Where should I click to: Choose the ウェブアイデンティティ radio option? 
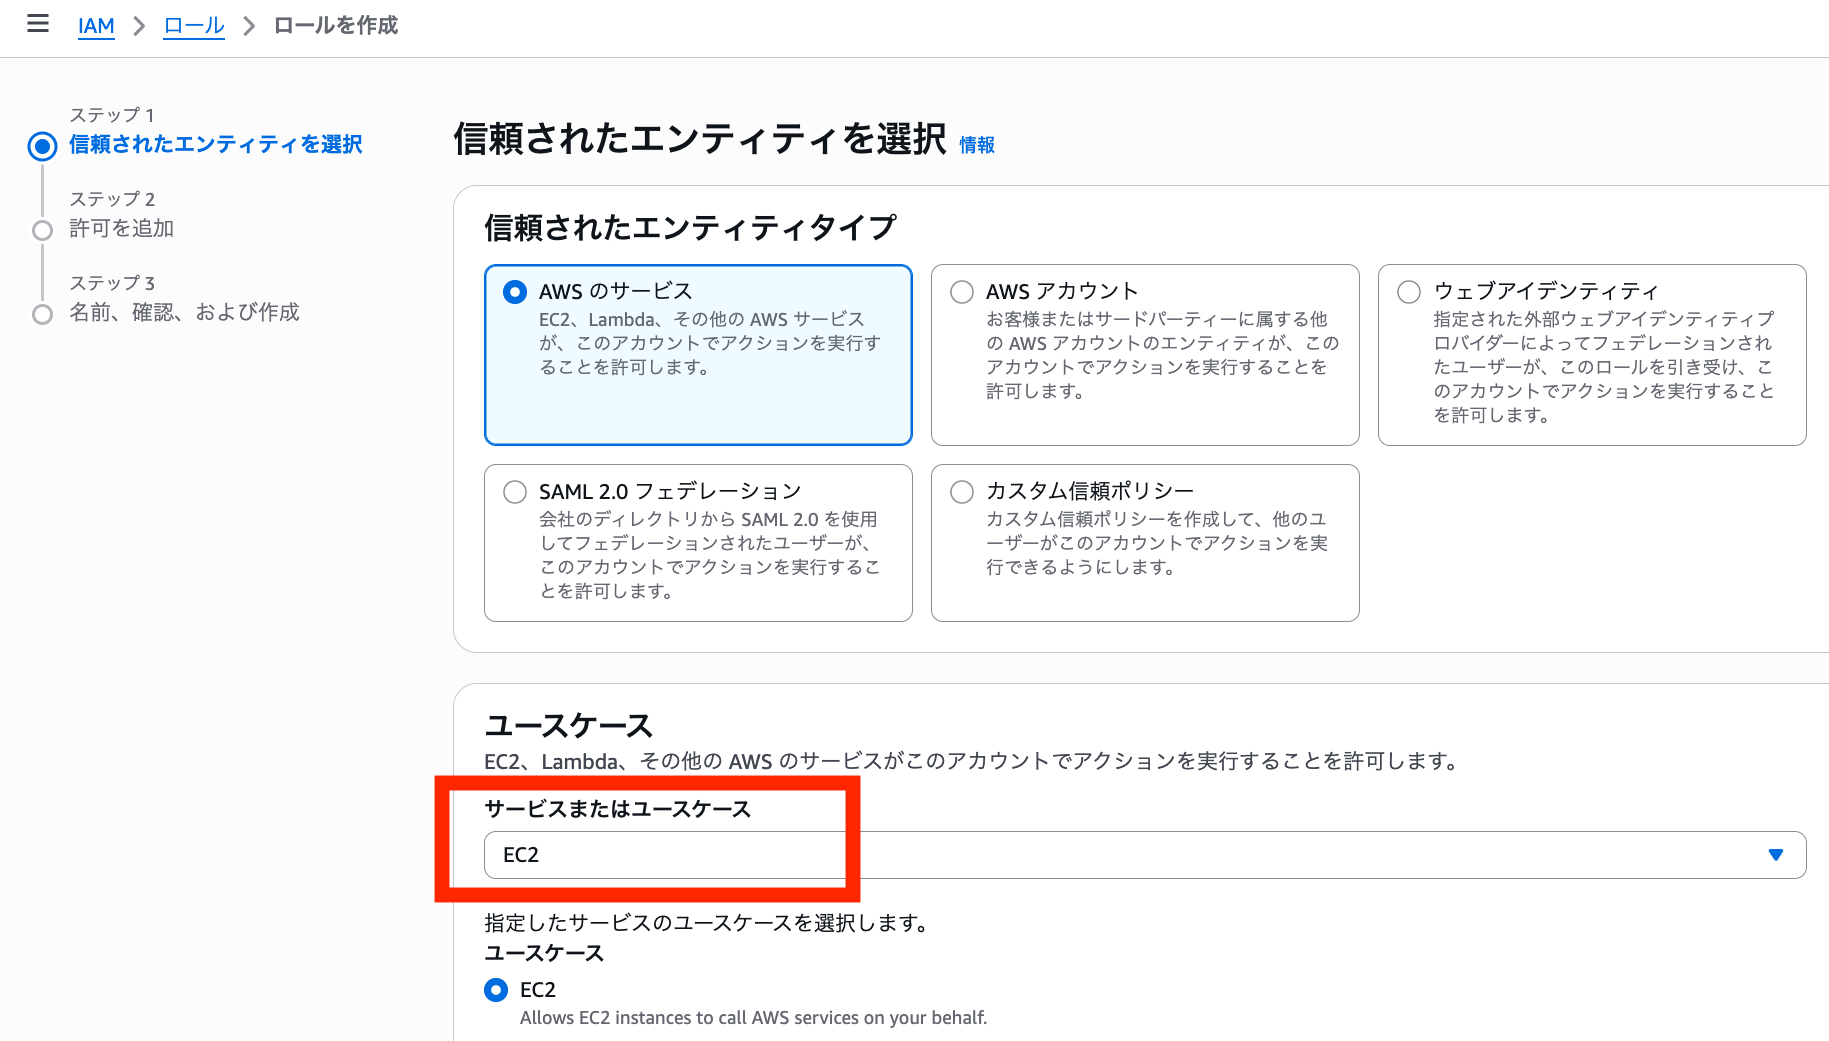pyautogui.click(x=1409, y=292)
